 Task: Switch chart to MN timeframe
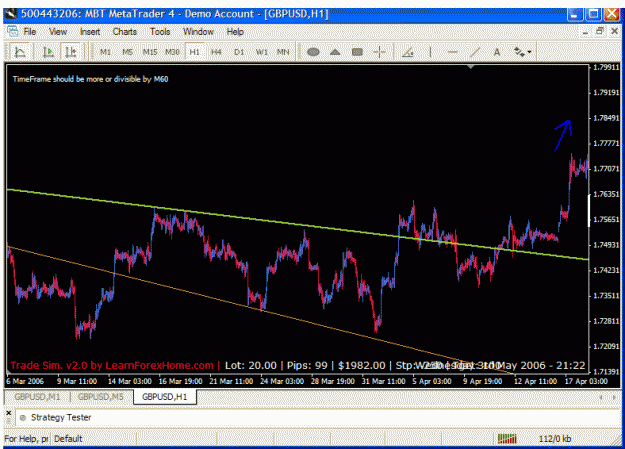(x=283, y=52)
